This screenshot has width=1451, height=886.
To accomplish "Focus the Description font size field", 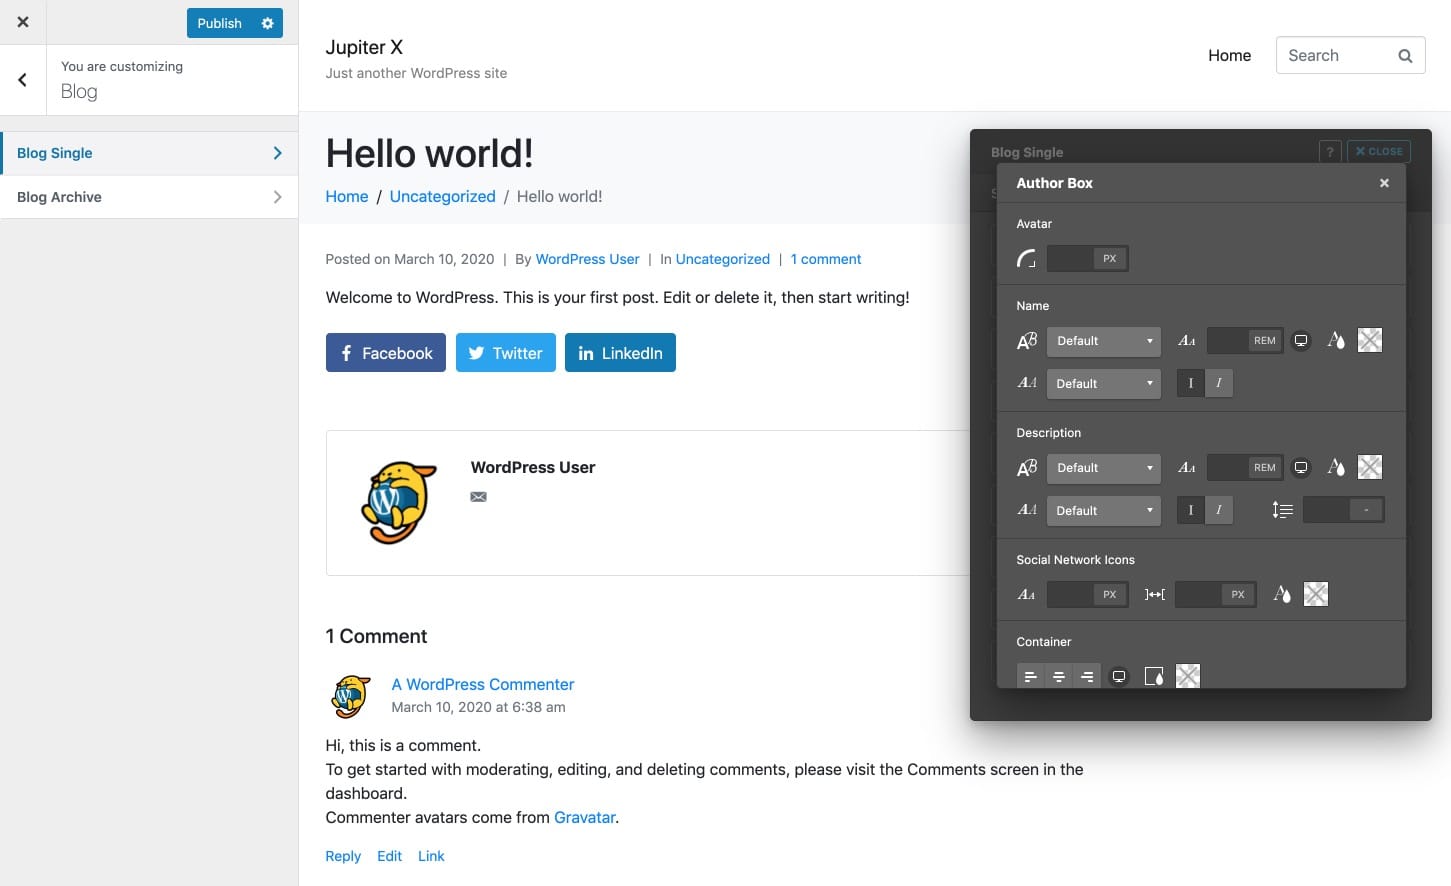I will [x=1228, y=468].
